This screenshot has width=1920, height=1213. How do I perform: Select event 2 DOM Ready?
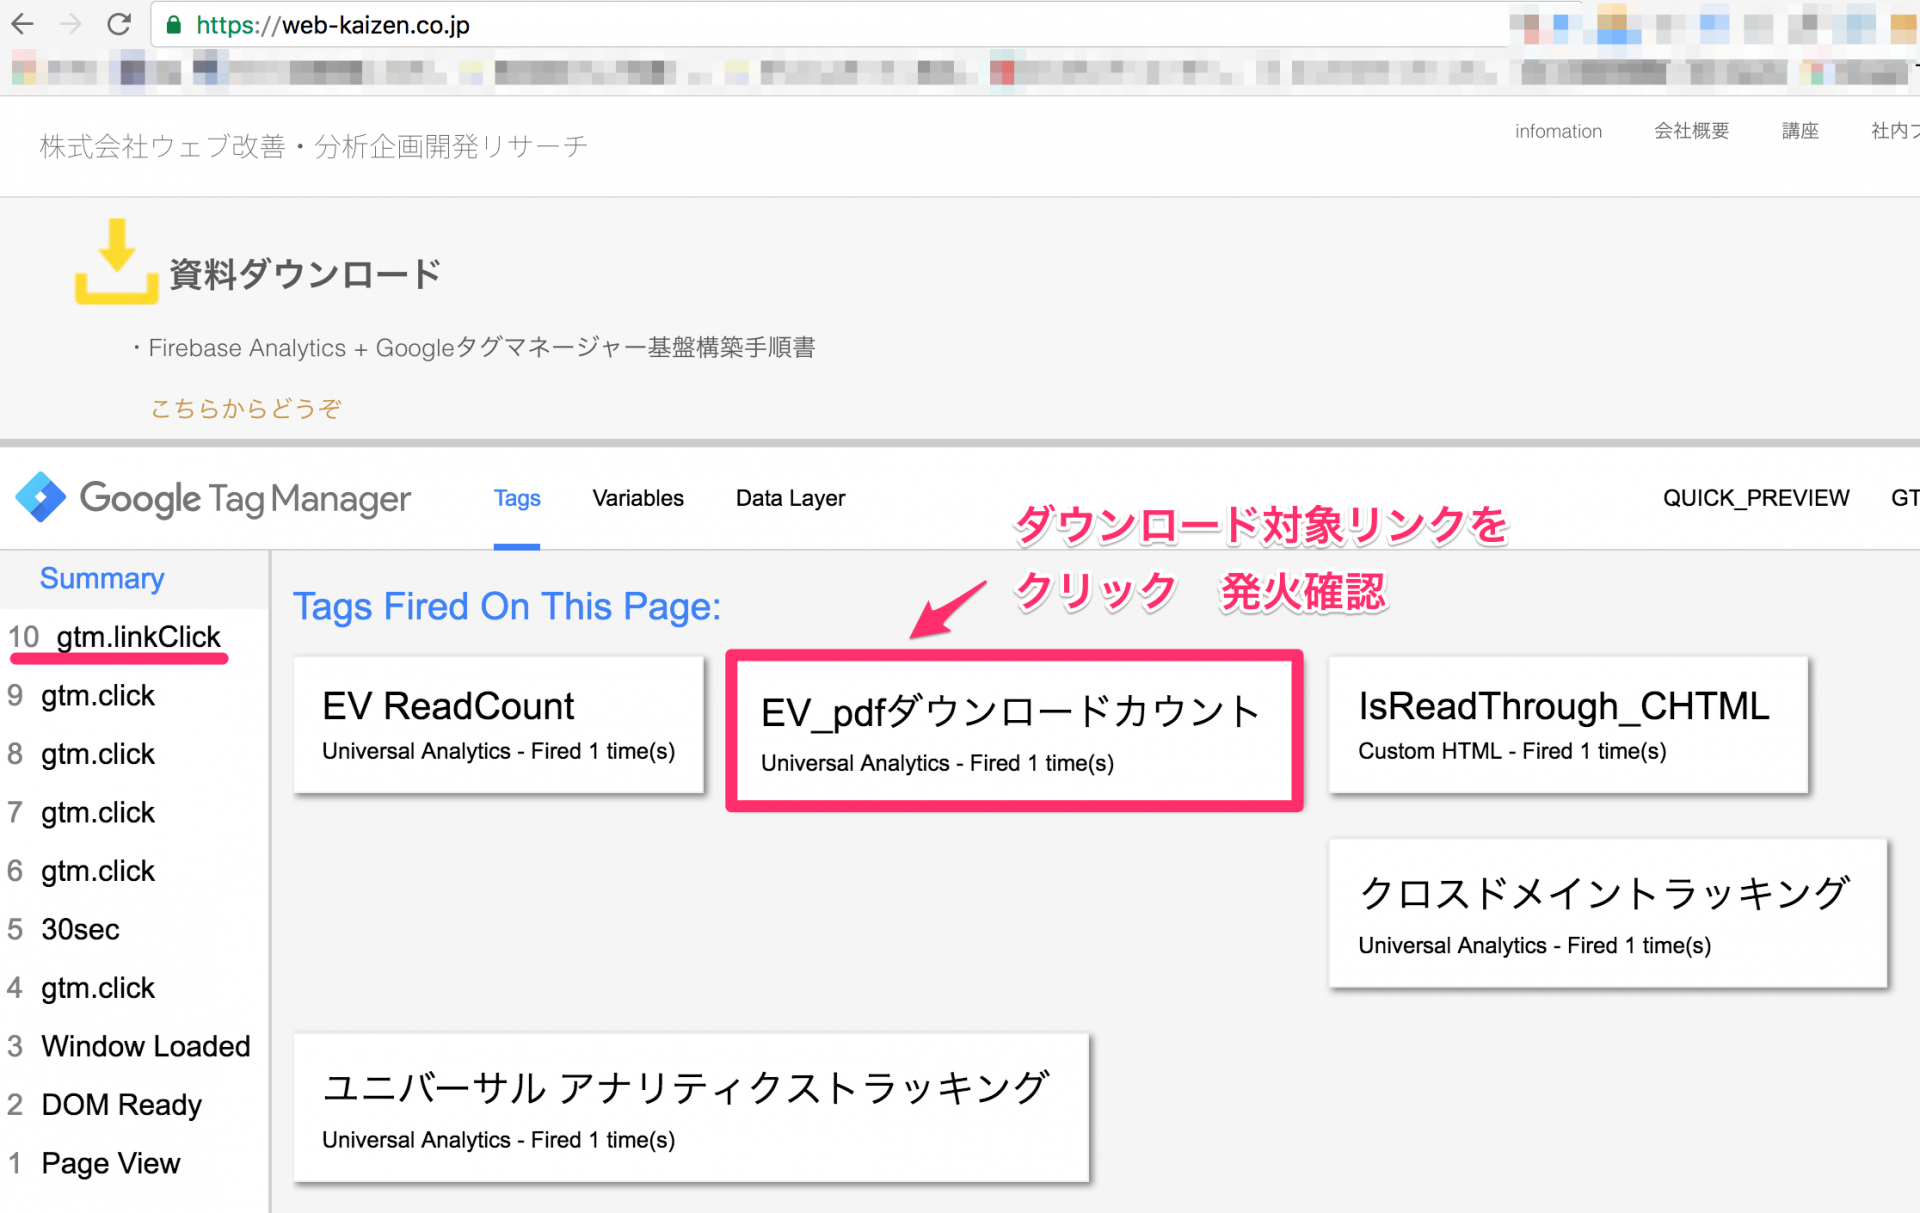[x=105, y=1105]
